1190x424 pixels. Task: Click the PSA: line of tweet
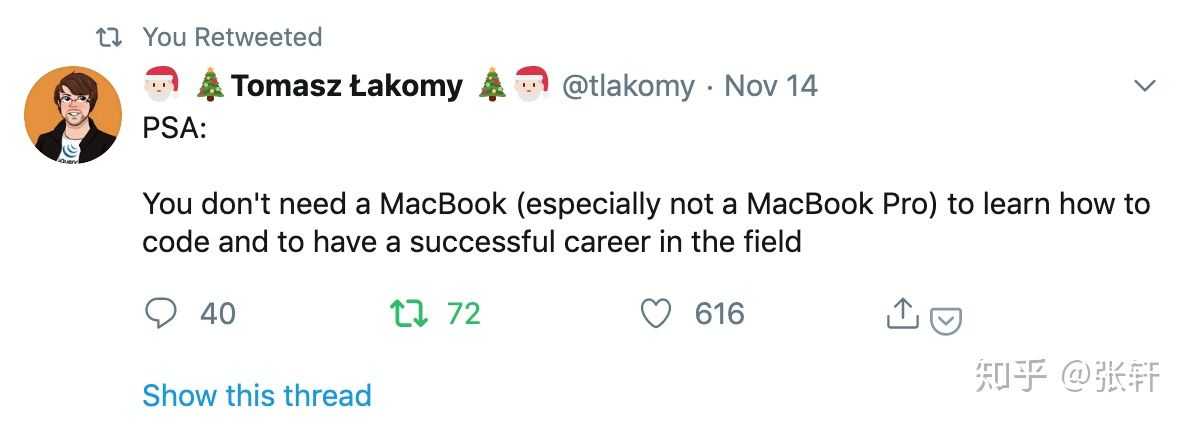pos(175,130)
